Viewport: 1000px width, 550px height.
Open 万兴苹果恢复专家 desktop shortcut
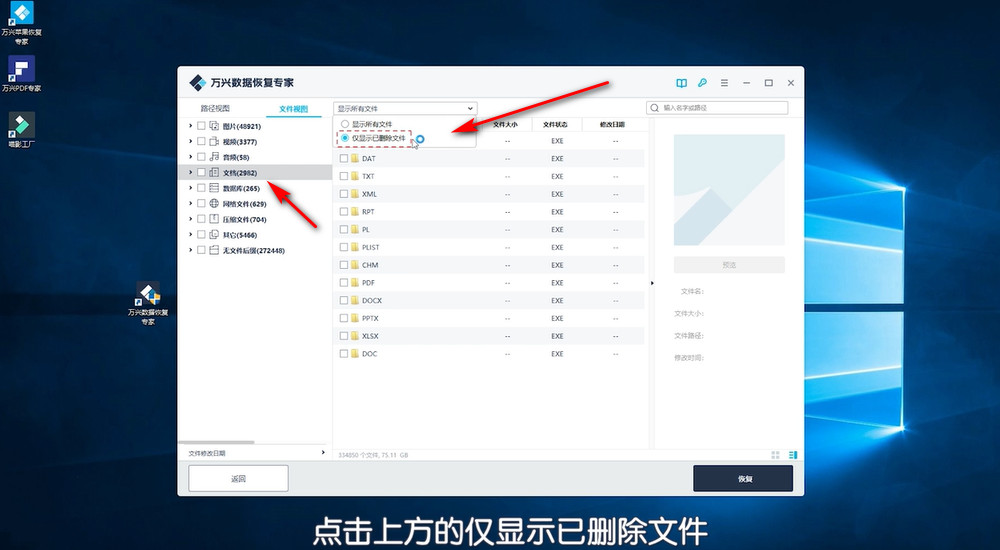22,23
